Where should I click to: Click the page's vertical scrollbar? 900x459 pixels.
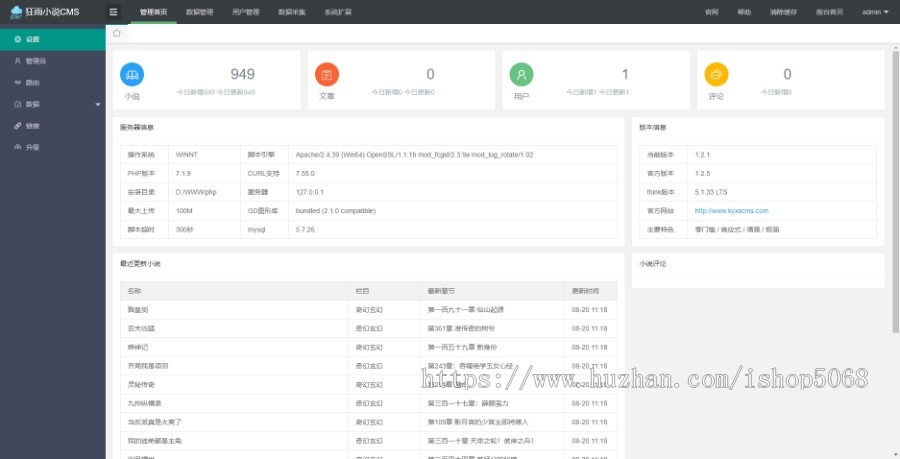tap(894, 200)
